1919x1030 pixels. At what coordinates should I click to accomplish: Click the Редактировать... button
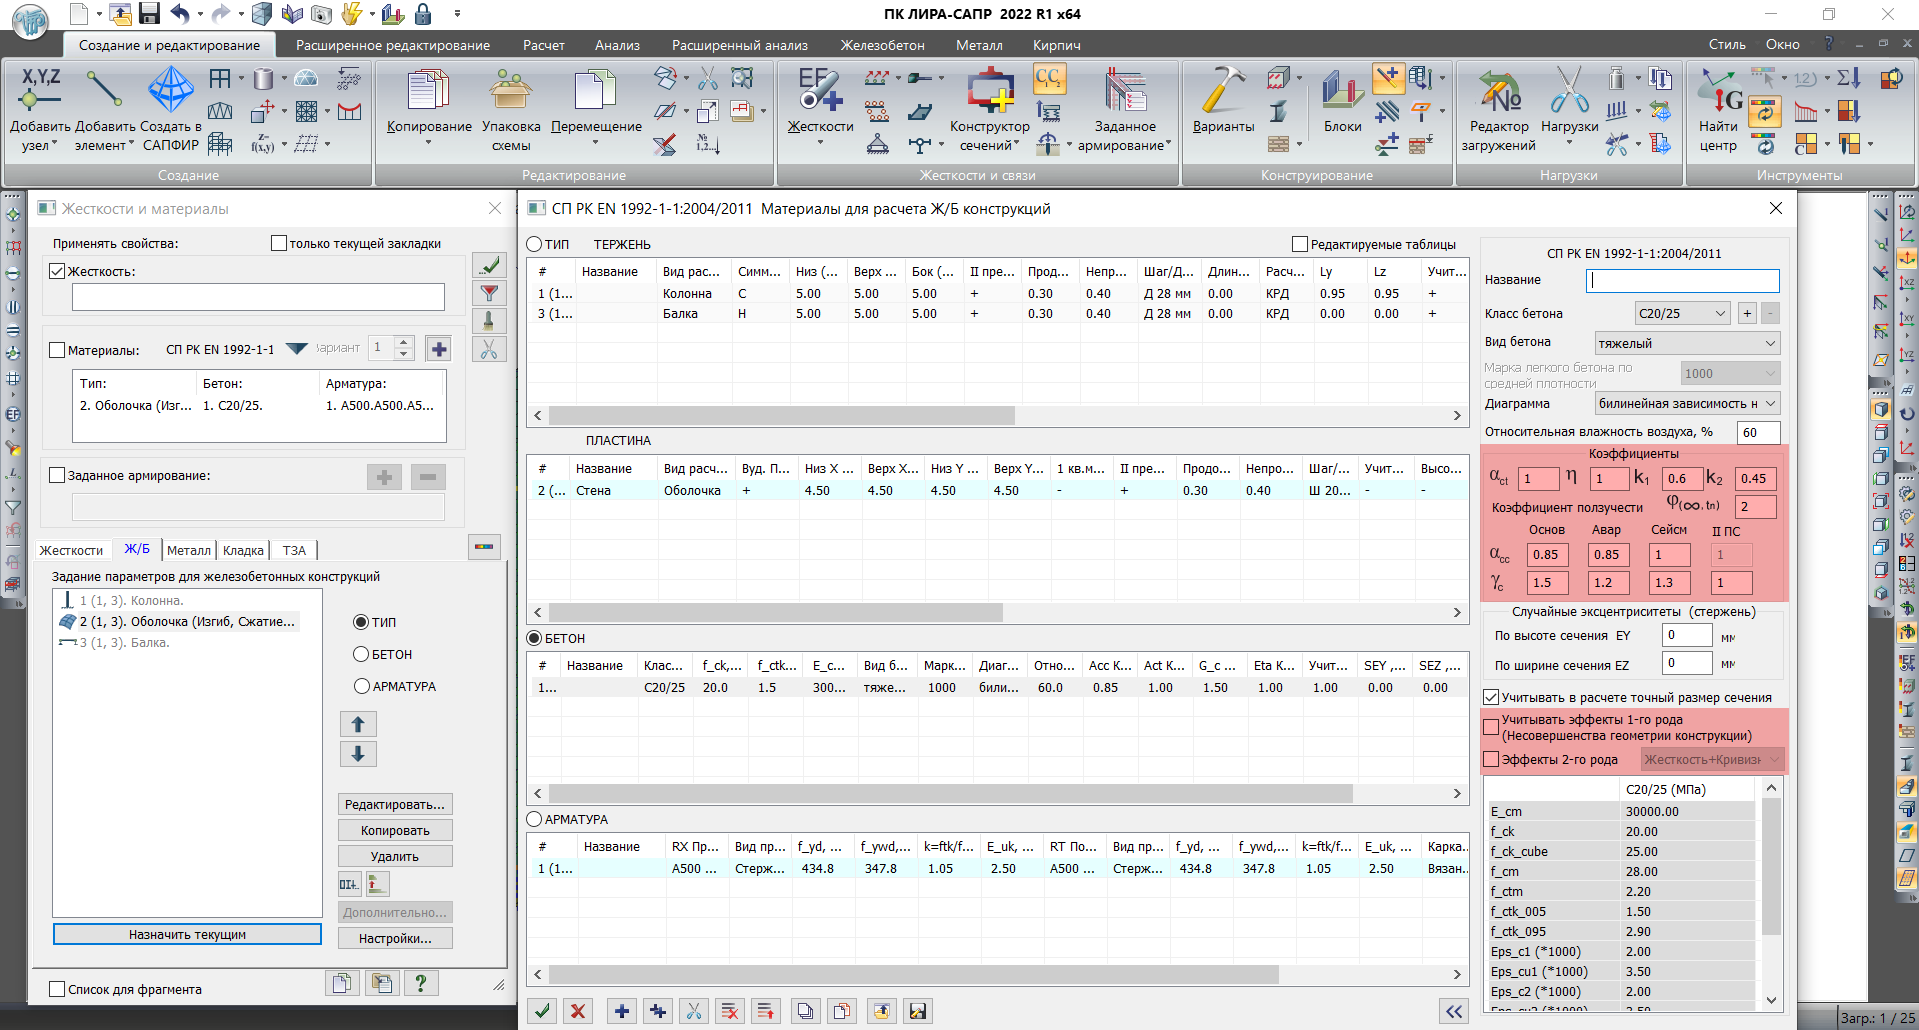pyautogui.click(x=395, y=805)
